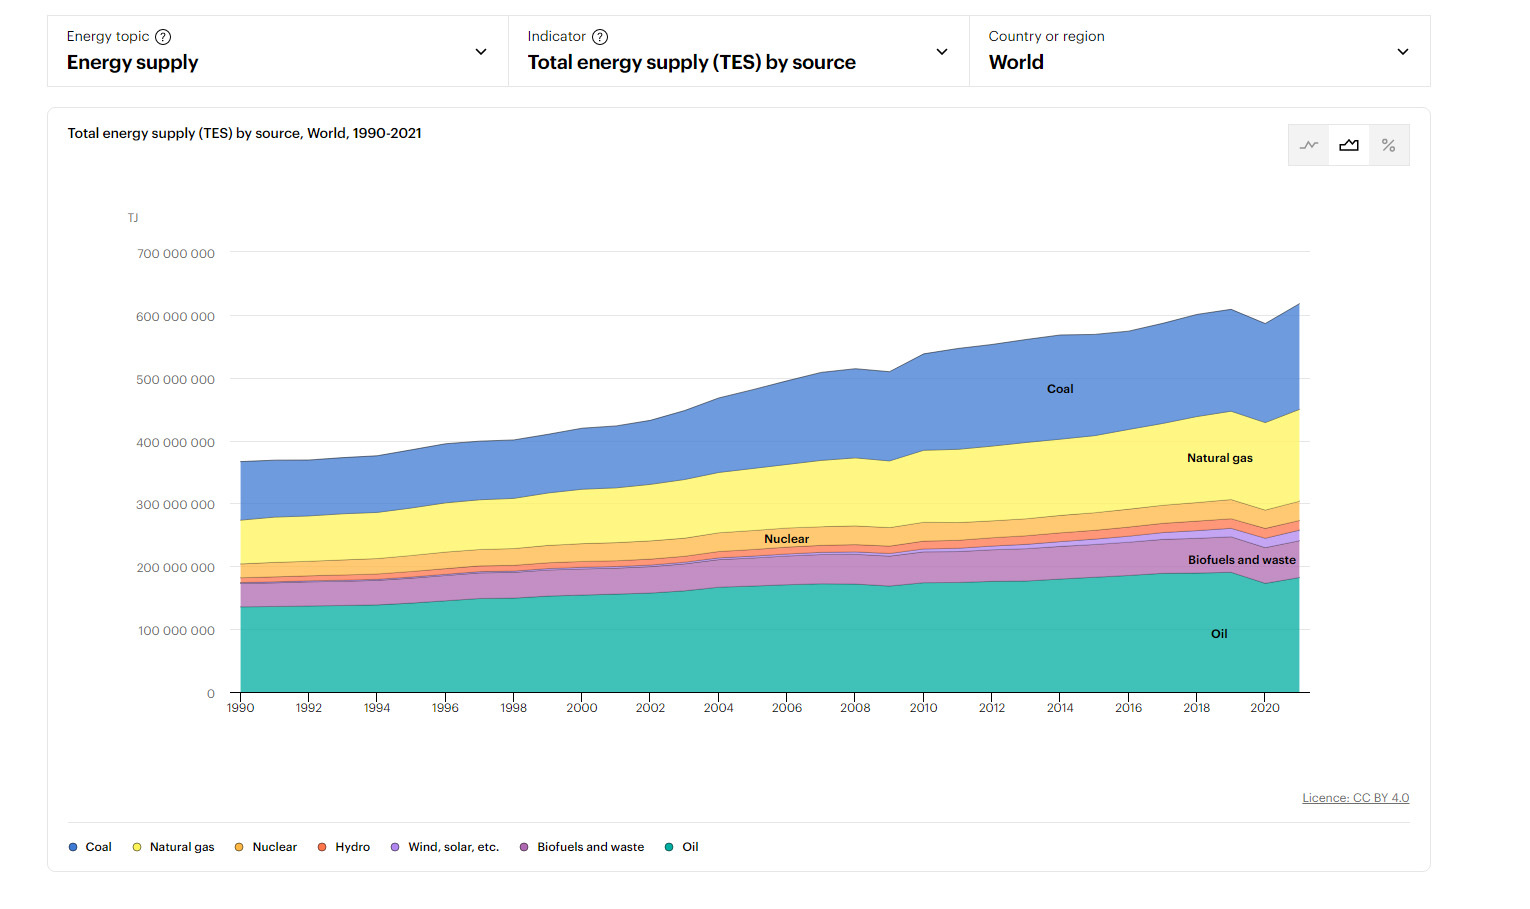Toggle Coal series in legend
This screenshot has height=909, width=1530.
pos(90,847)
